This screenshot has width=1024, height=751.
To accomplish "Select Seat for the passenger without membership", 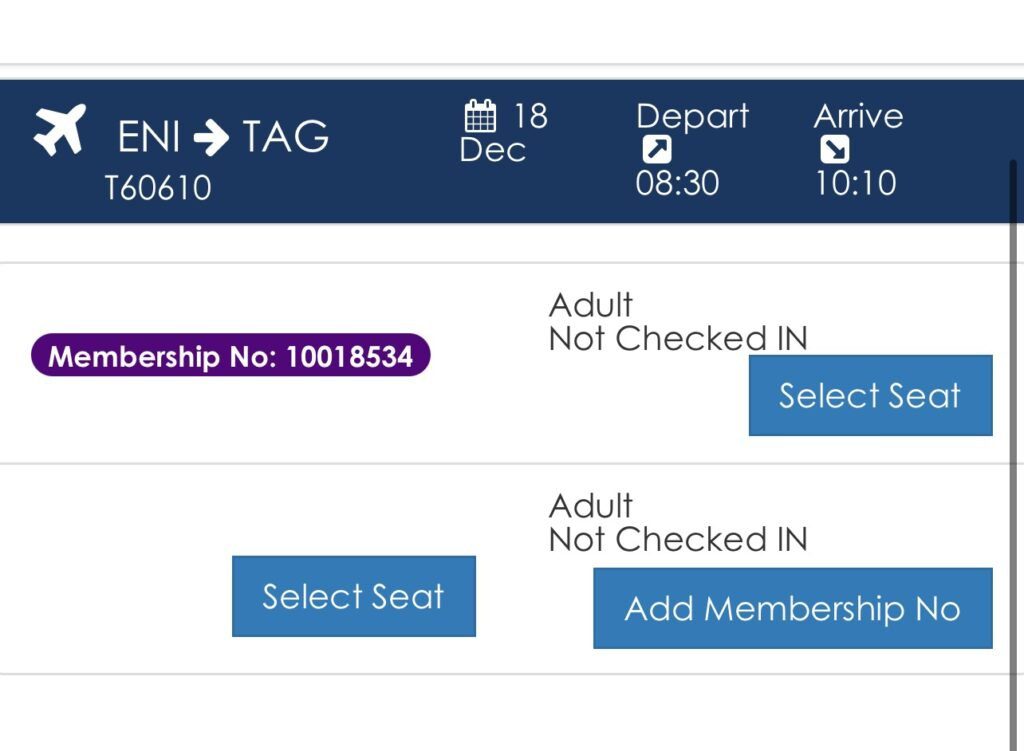I will pyautogui.click(x=353, y=596).
